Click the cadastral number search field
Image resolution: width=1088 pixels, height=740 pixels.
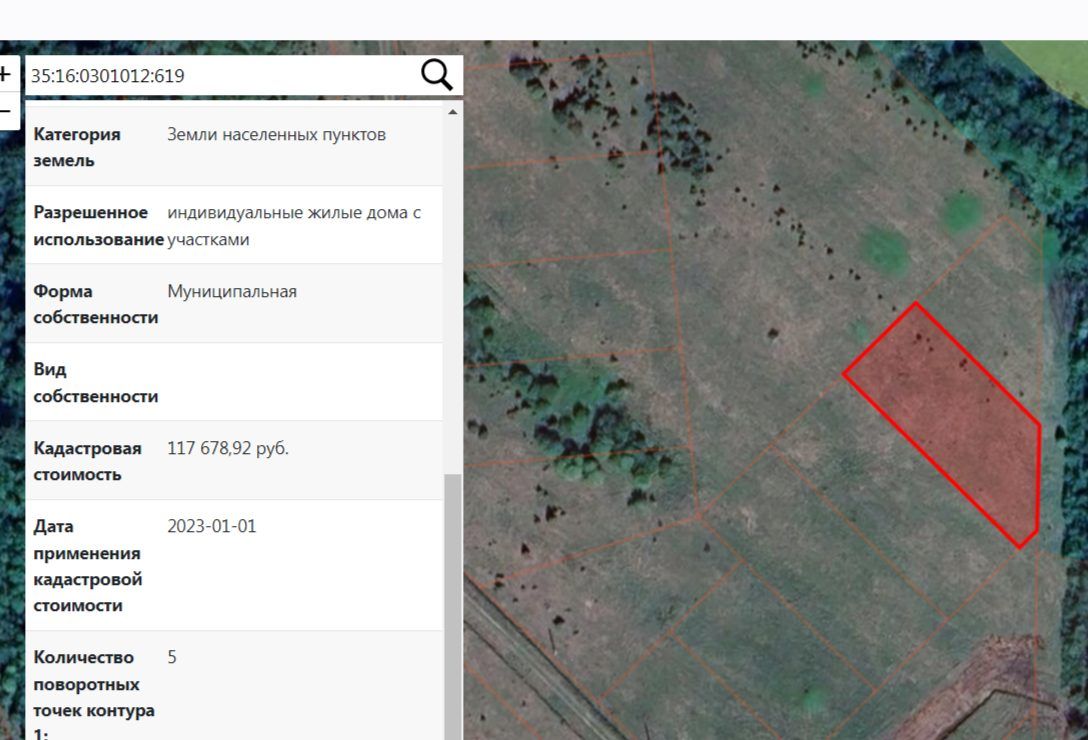222,75
